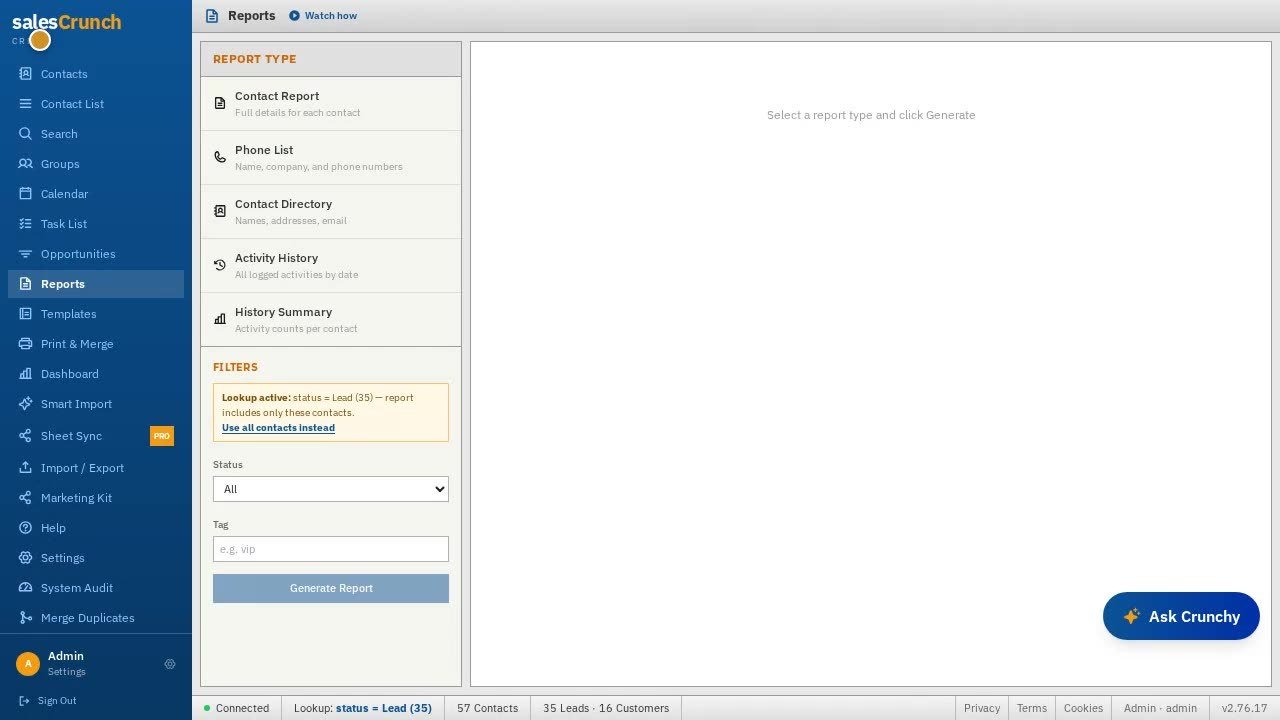
Task: Open the 'Watch how' video link
Action: [323, 16]
